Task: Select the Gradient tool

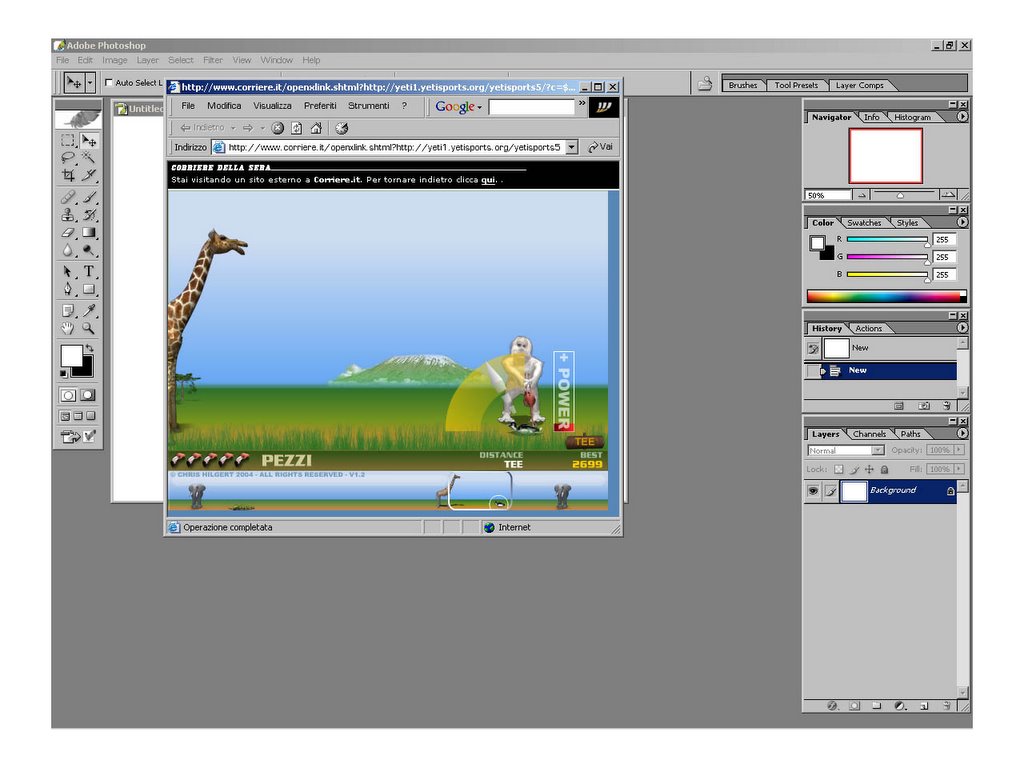Action: click(89, 232)
